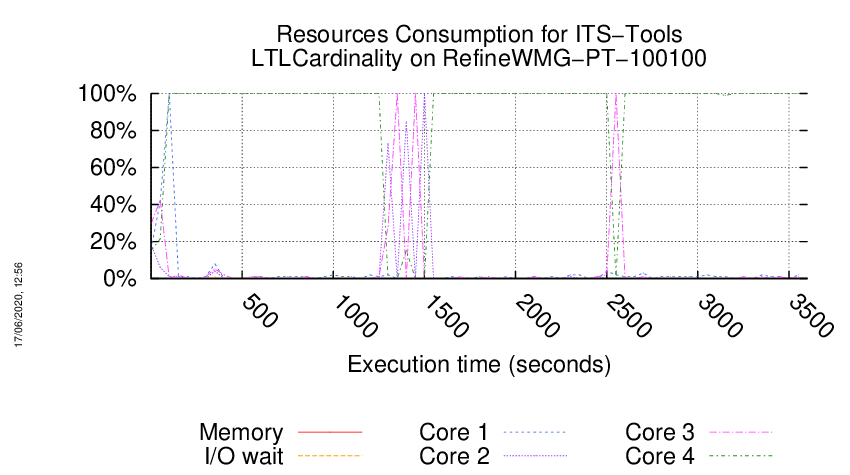Click the orange I/O wait legend line sample
The image size is (850, 475).
coord(330,455)
